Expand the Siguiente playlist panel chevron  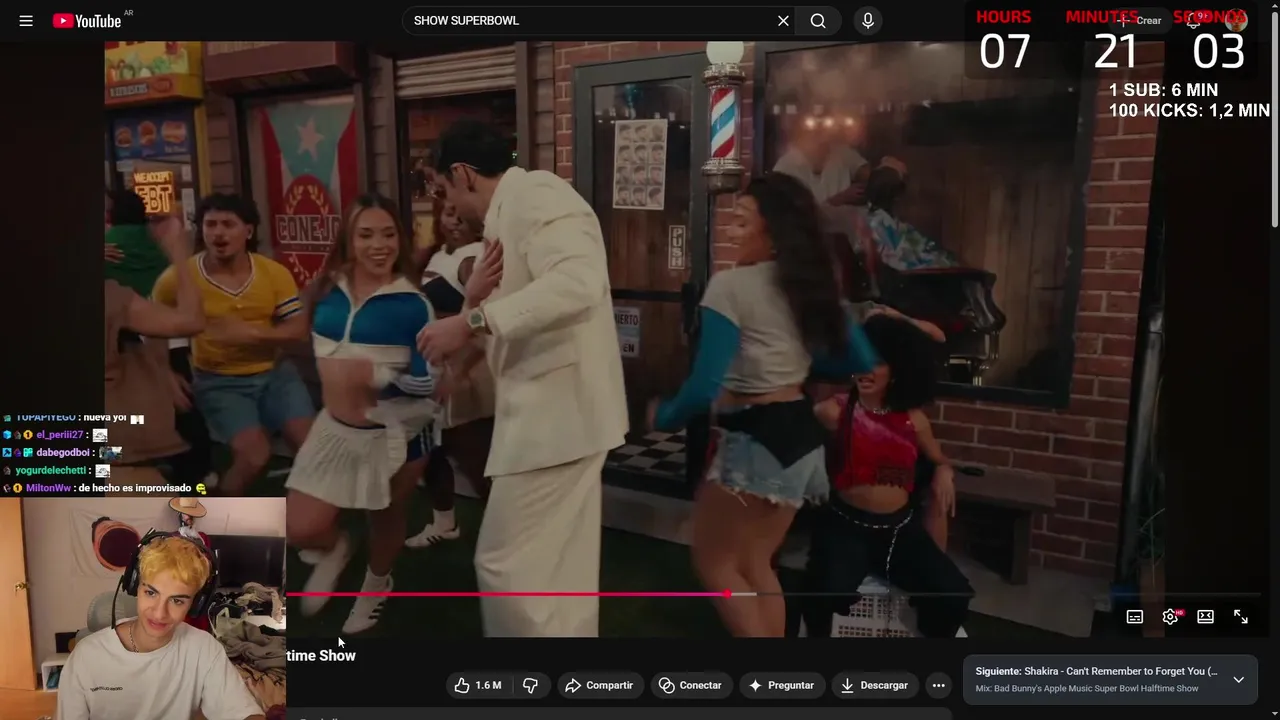(1238, 680)
